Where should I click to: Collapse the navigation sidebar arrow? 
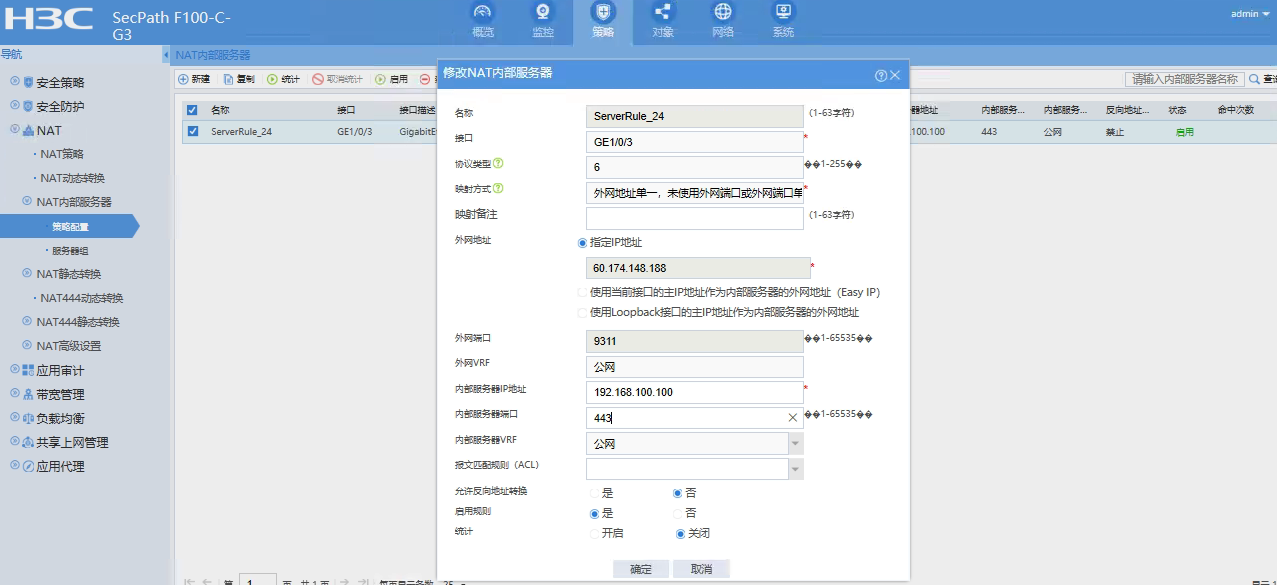pyautogui.click(x=165, y=55)
